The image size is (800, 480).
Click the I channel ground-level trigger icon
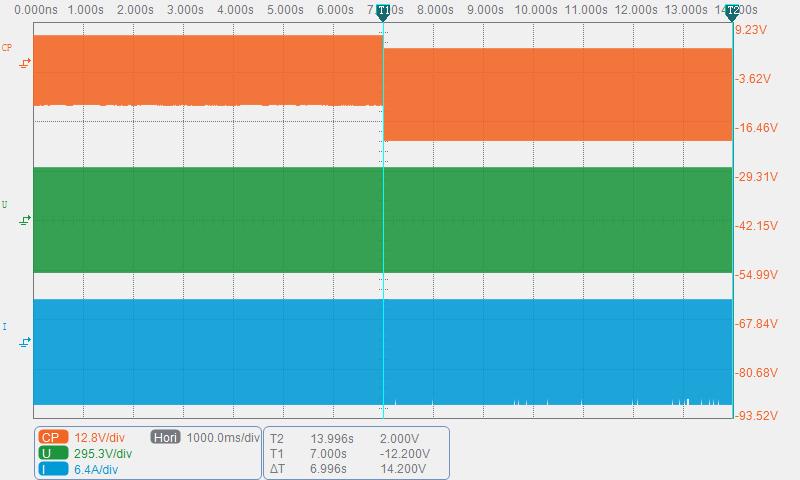pyautogui.click(x=24, y=342)
